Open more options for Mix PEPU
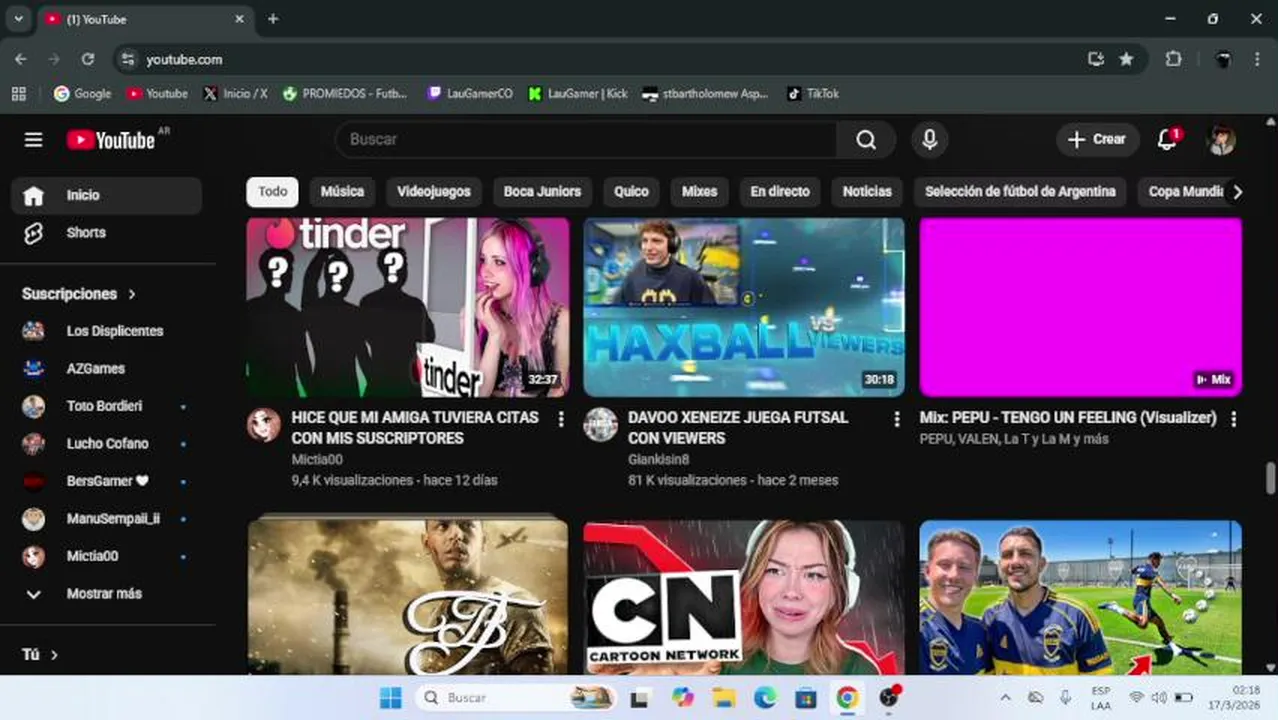The image size is (1278, 720). [1233, 419]
